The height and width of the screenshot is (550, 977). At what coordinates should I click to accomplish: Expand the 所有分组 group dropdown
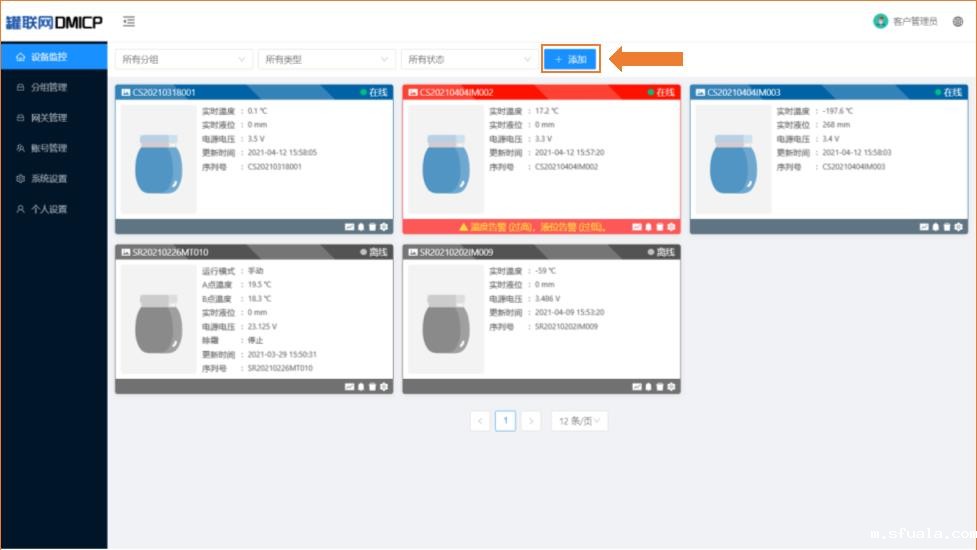pos(183,60)
